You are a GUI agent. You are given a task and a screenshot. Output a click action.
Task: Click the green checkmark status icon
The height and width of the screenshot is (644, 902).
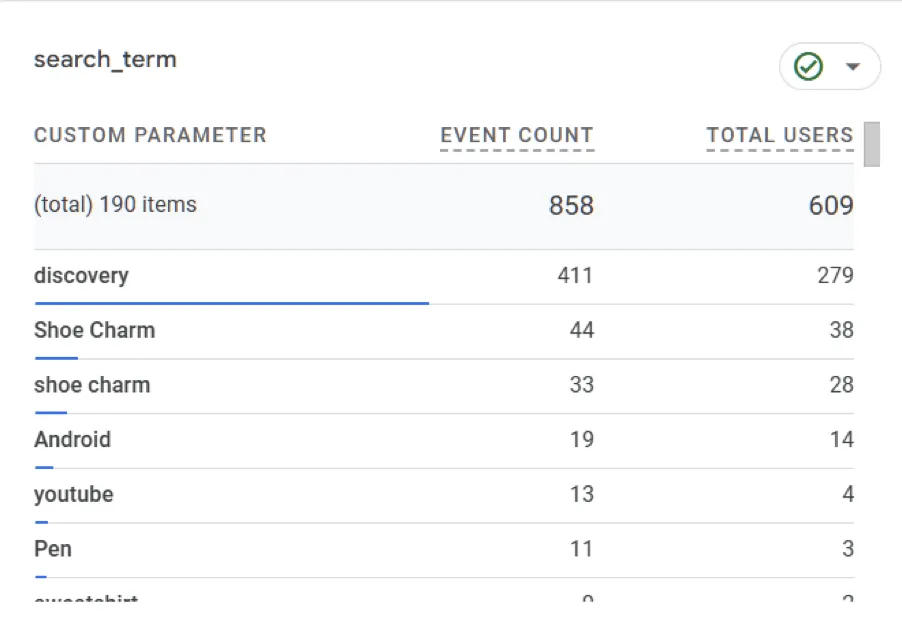(x=808, y=67)
